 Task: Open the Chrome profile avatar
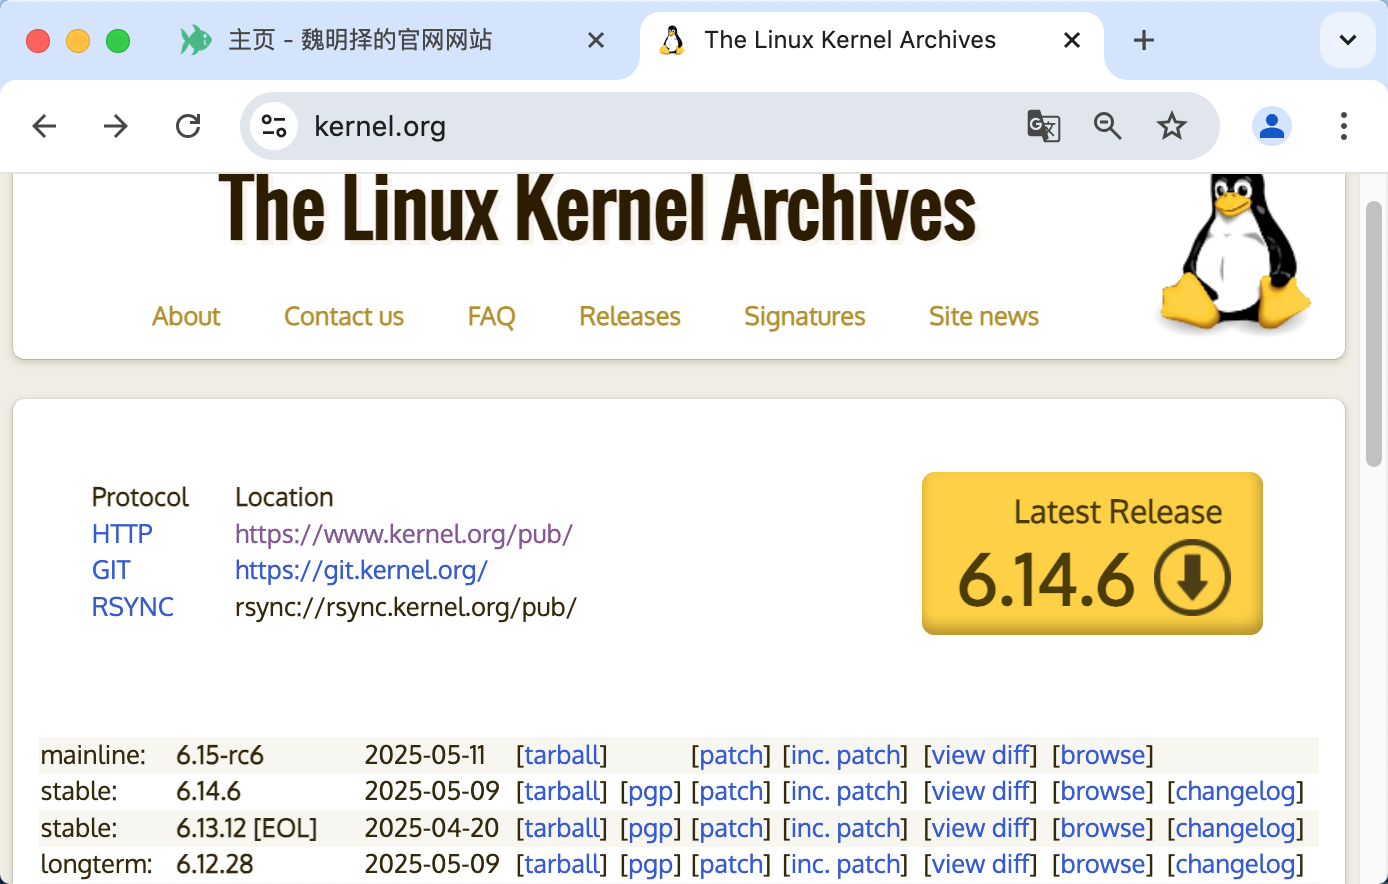1271,126
